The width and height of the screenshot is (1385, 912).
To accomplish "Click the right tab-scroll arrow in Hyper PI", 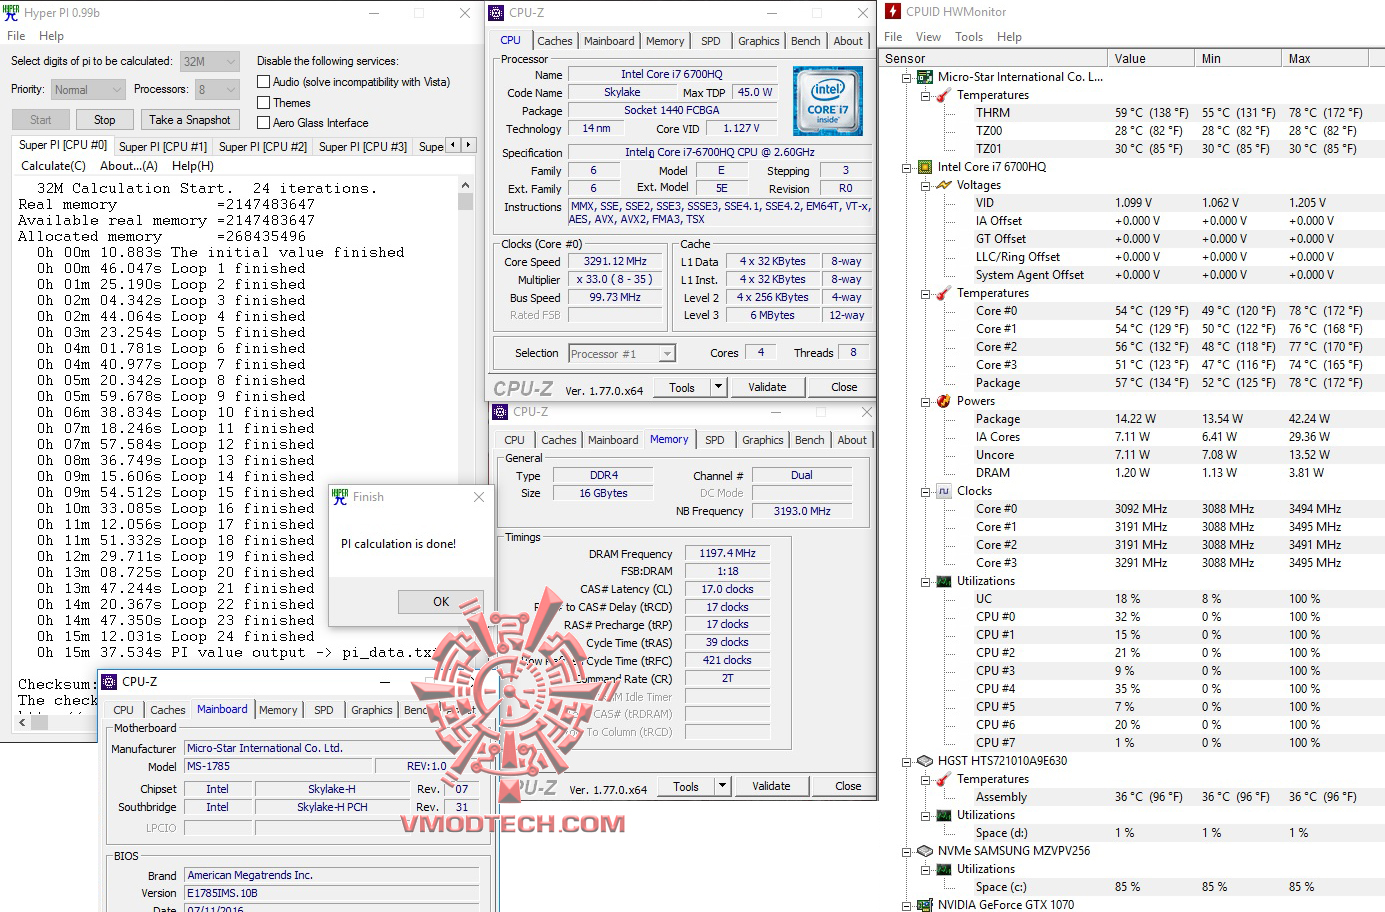I will coord(467,145).
